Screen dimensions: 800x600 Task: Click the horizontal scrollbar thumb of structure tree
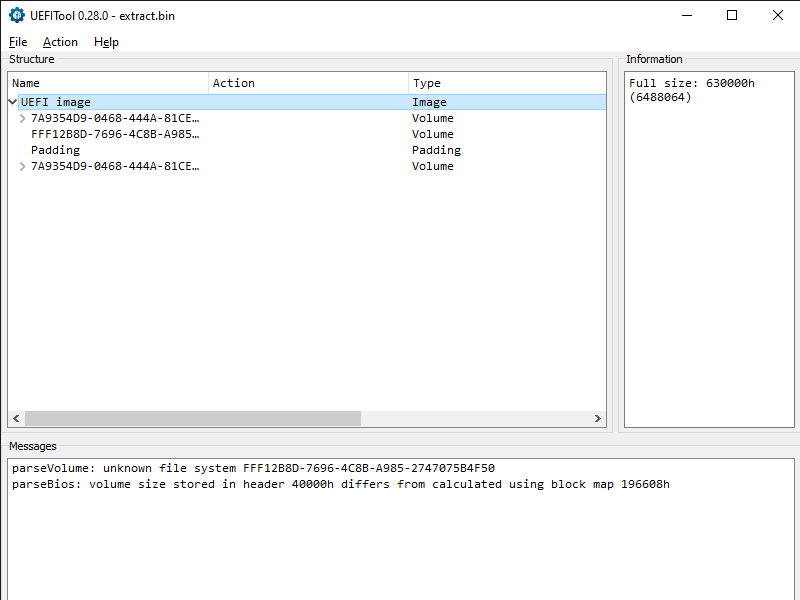(193, 418)
